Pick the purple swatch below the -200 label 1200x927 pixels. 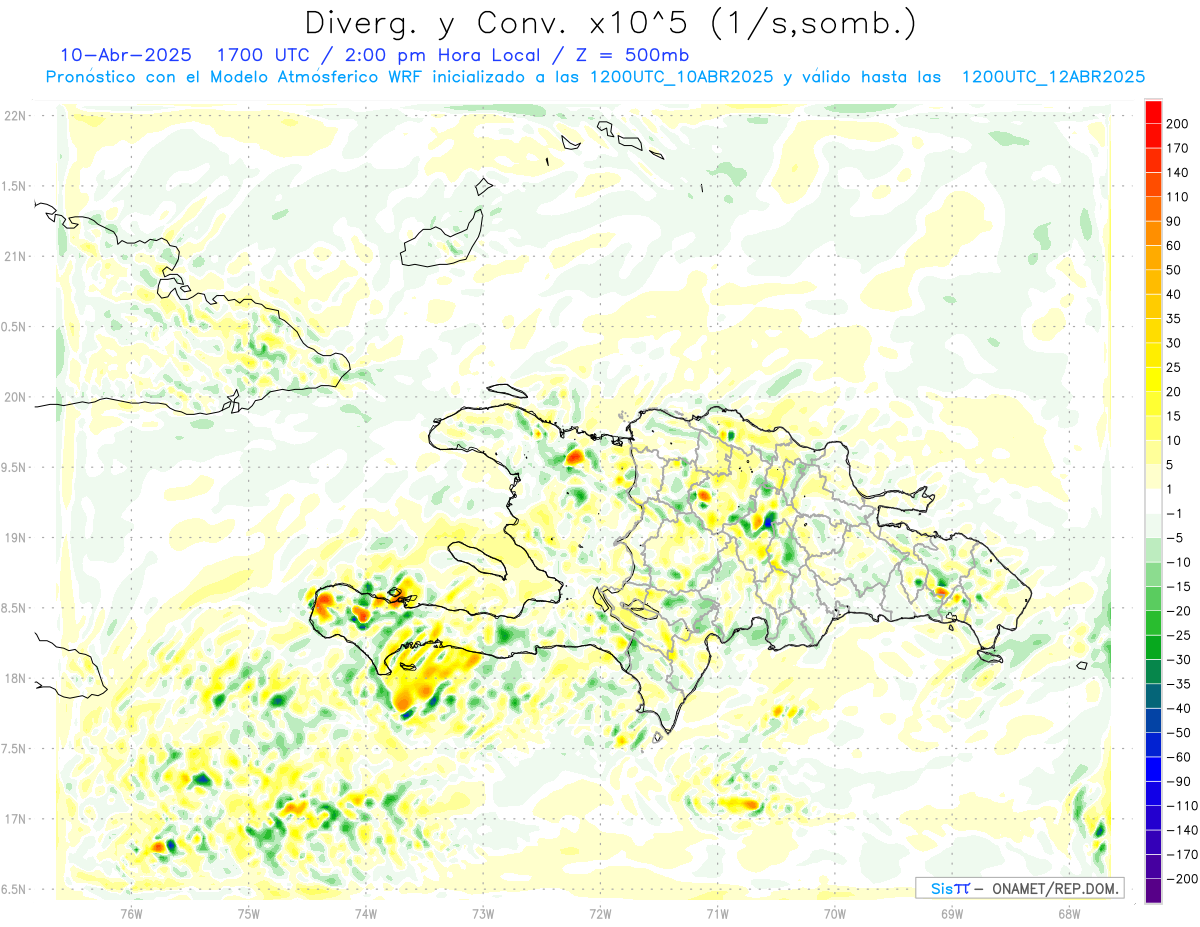coord(1153,891)
